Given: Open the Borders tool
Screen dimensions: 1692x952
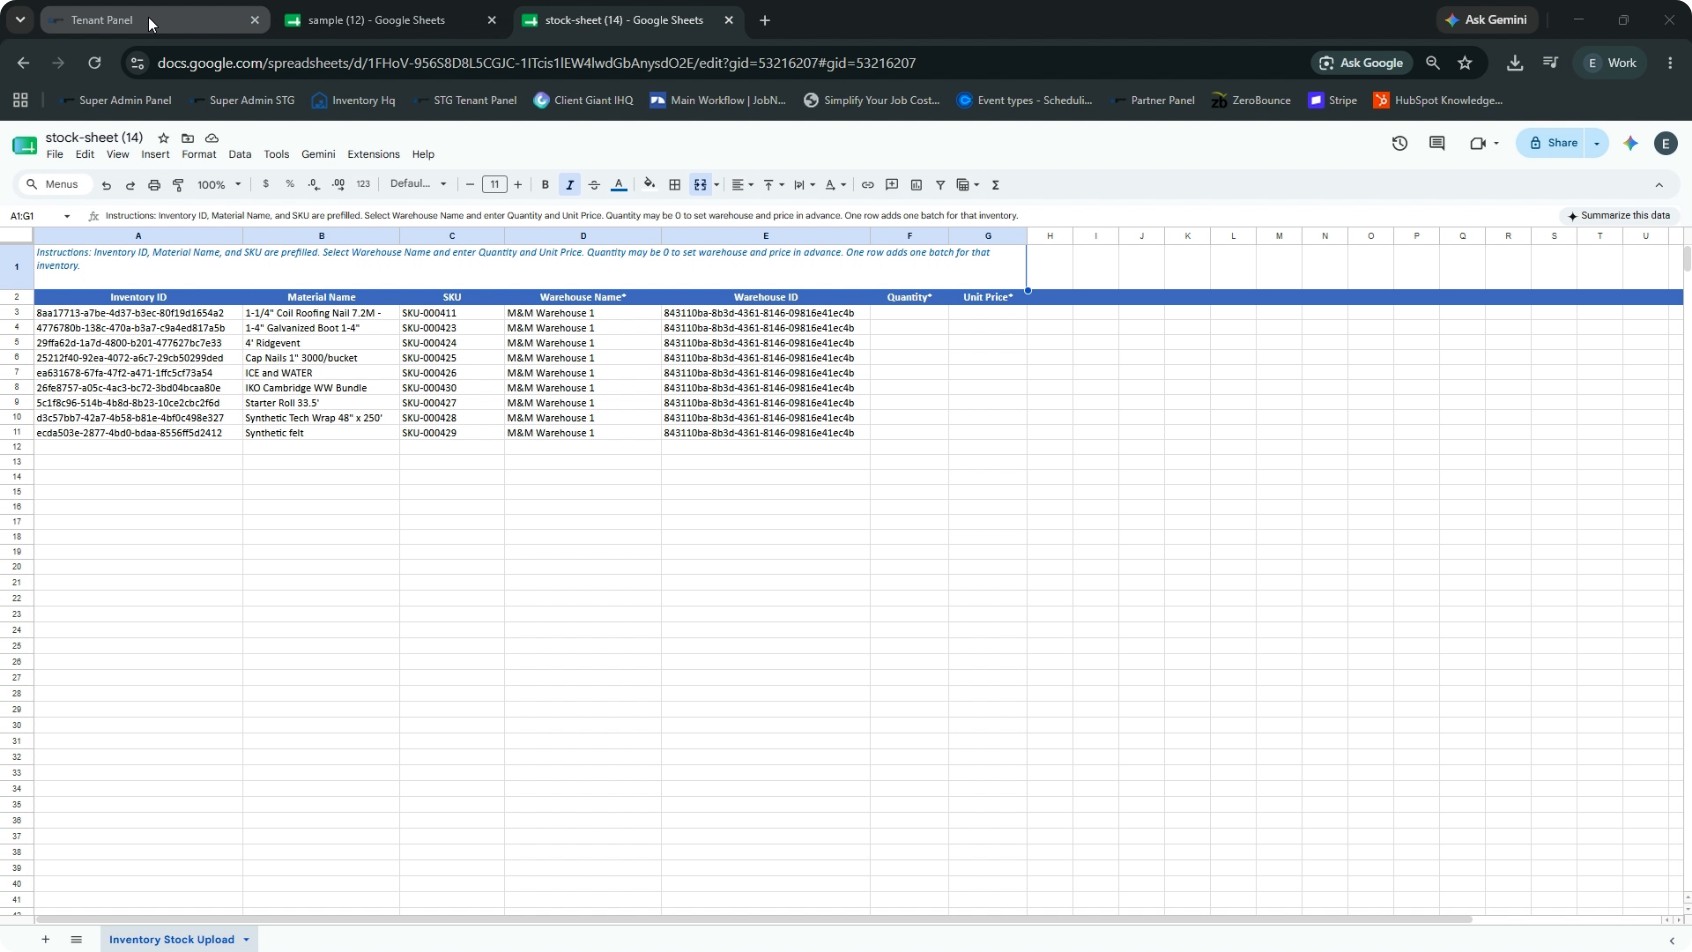Looking at the screenshot, I should [x=675, y=185].
